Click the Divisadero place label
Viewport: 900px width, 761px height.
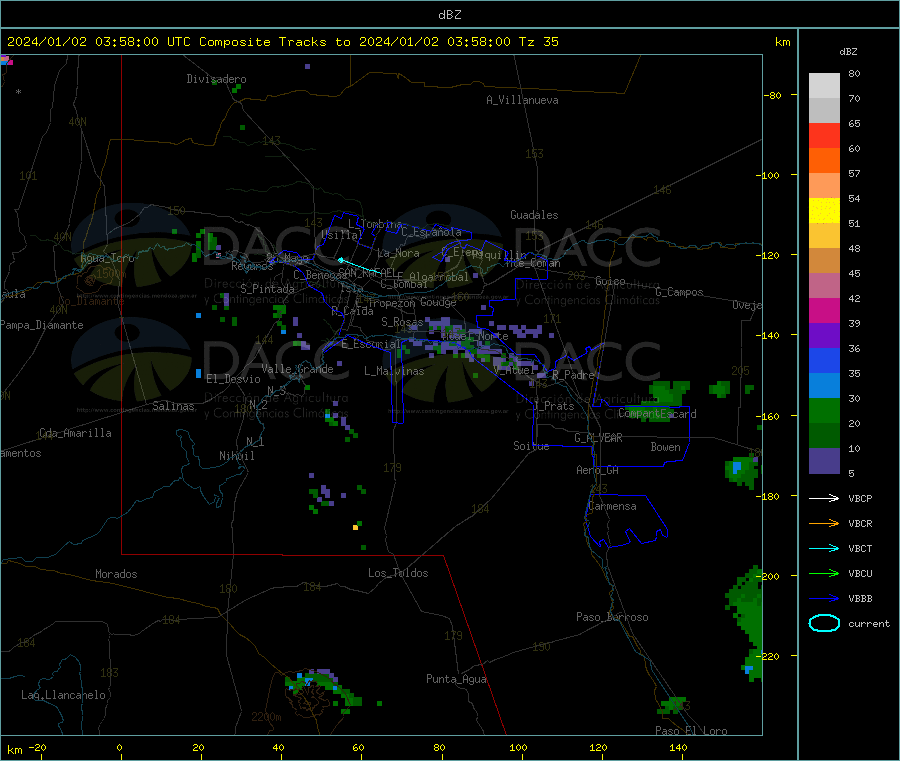click(x=216, y=79)
